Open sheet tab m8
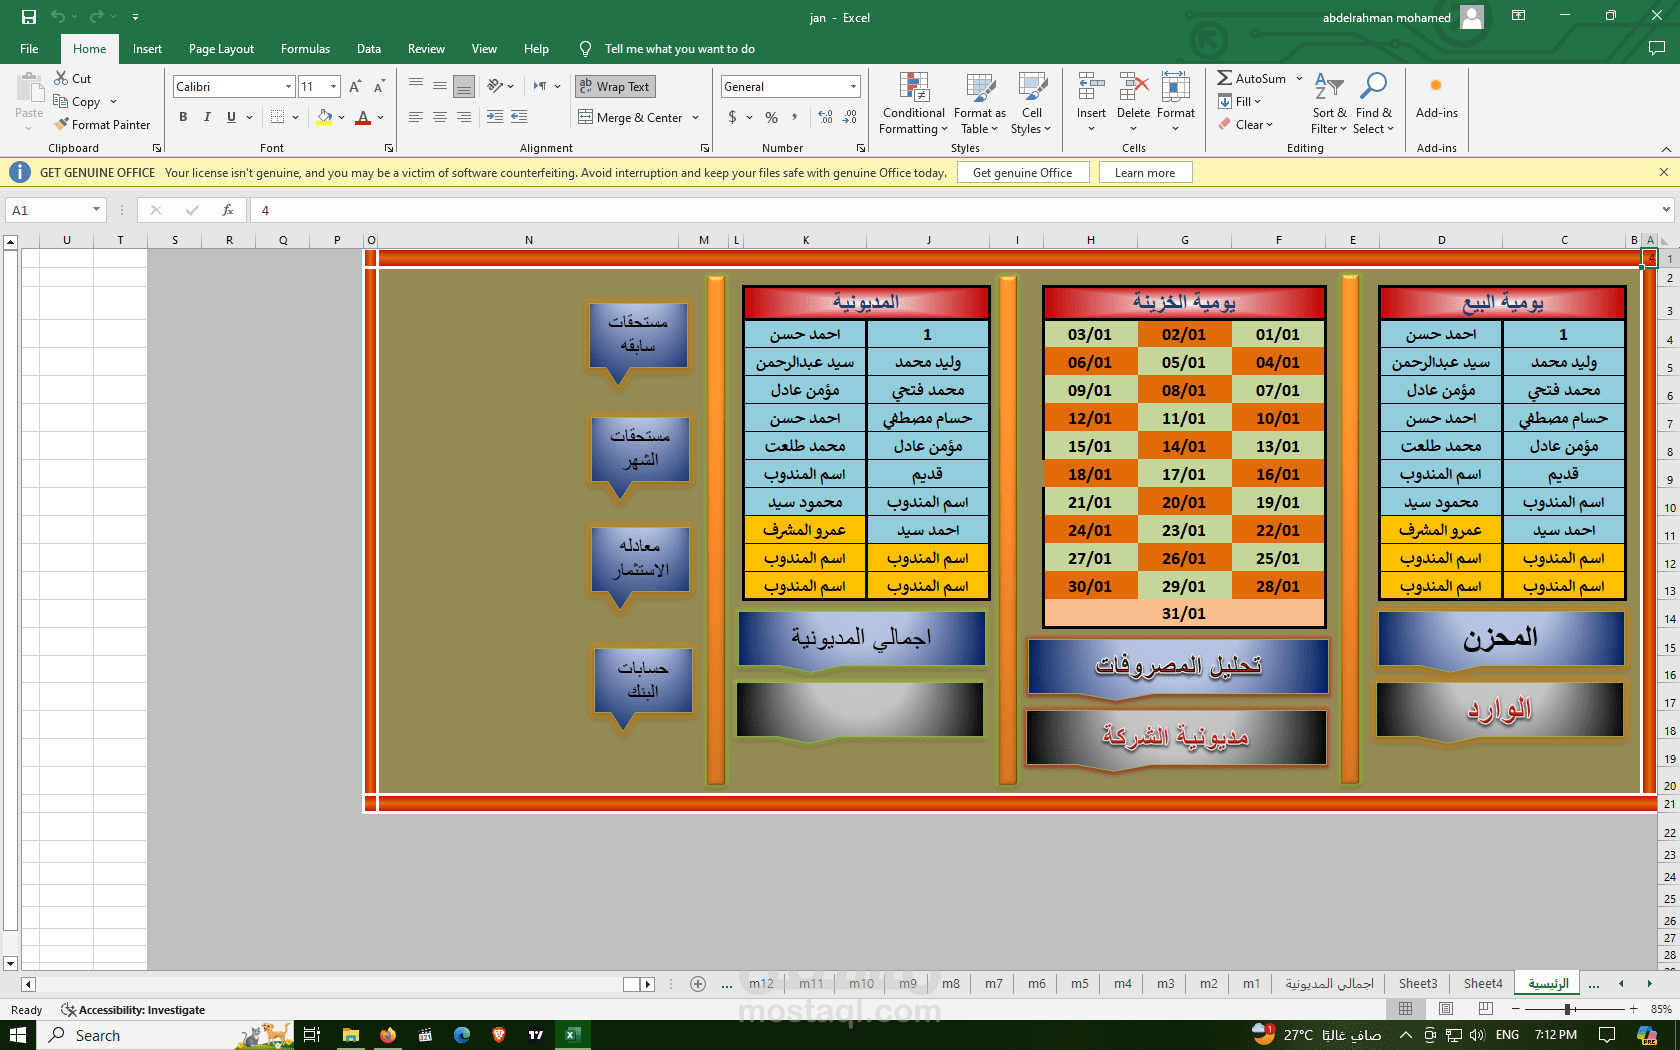 tap(950, 984)
